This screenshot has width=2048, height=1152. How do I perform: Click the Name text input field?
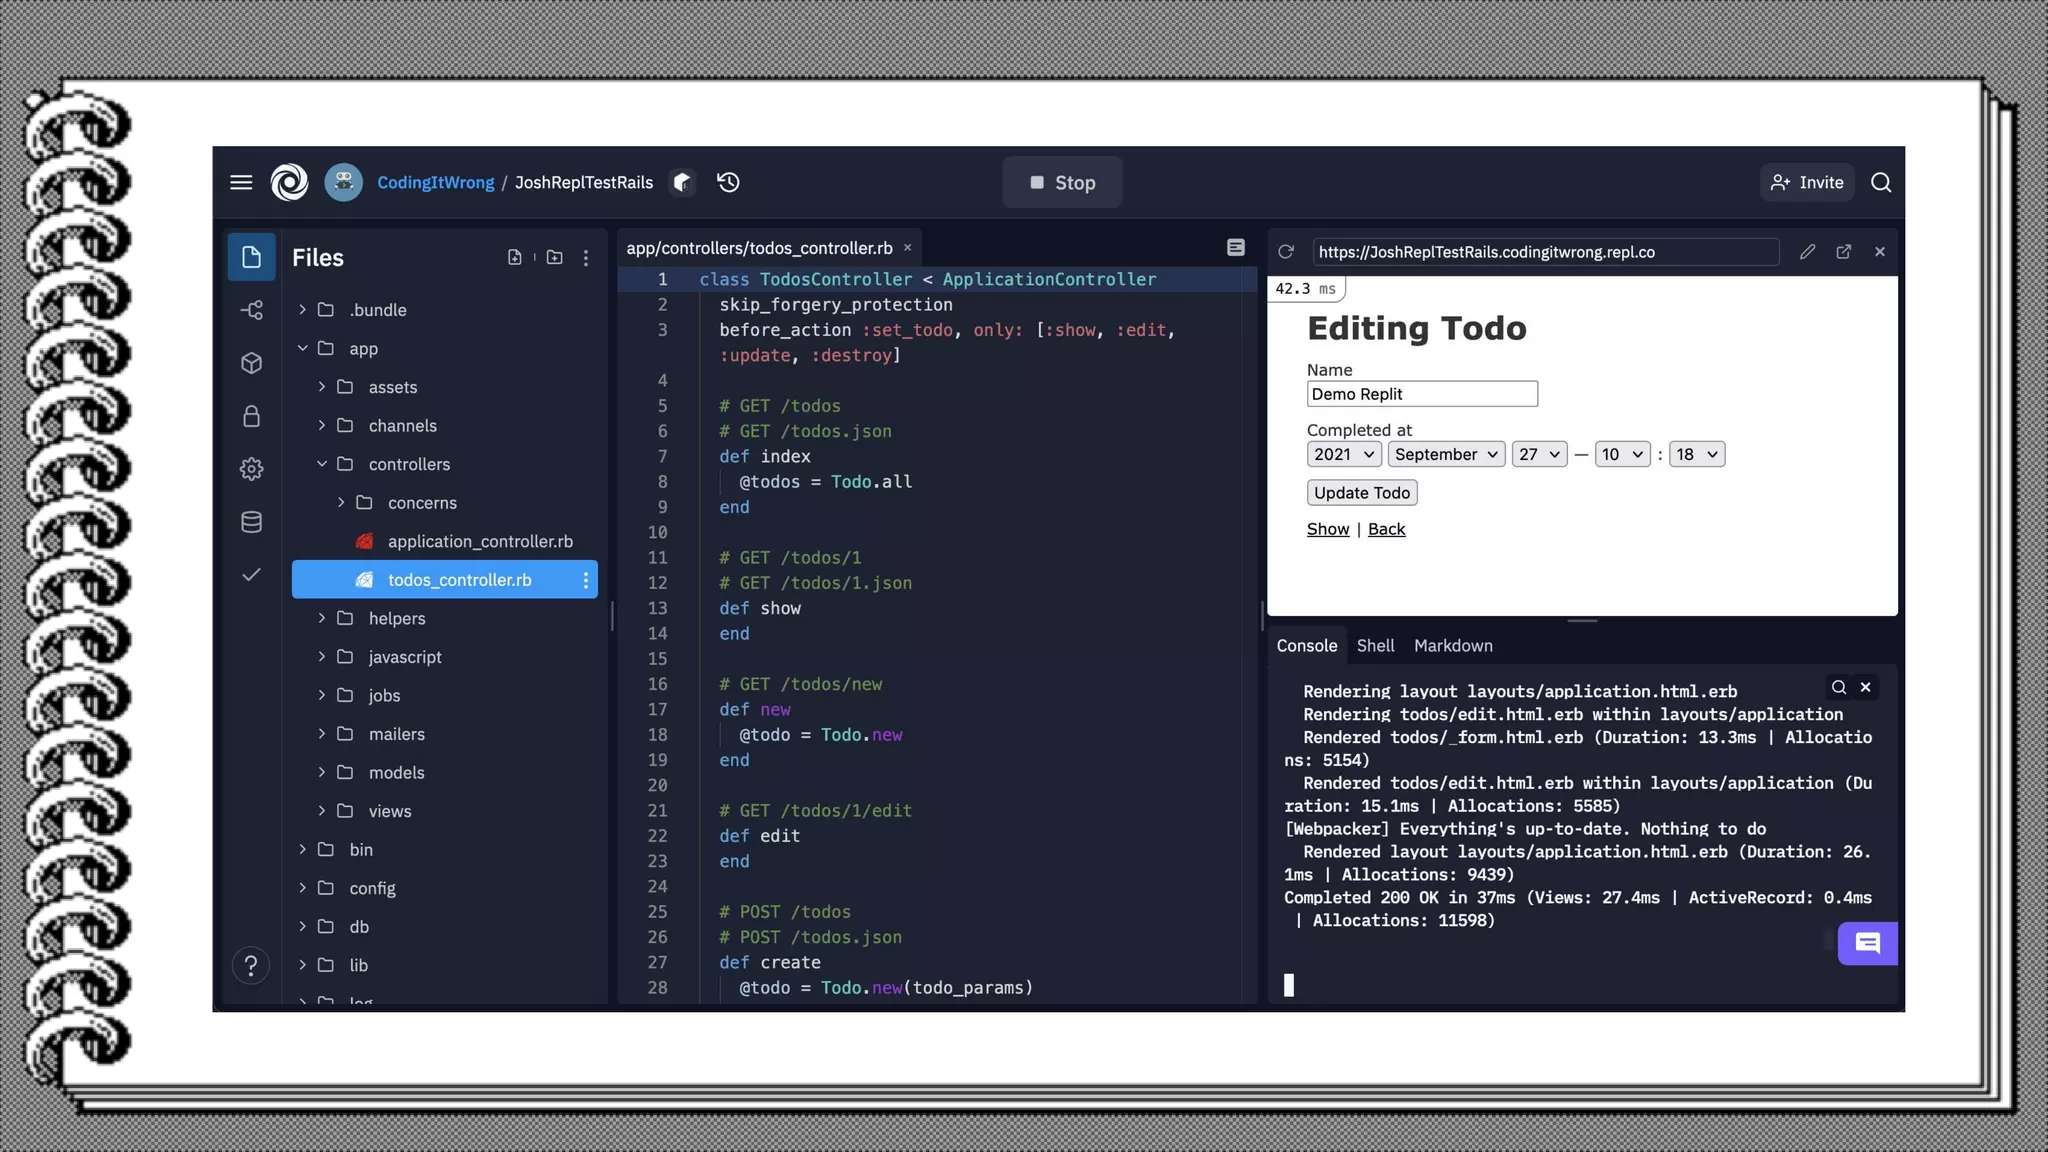click(1421, 394)
